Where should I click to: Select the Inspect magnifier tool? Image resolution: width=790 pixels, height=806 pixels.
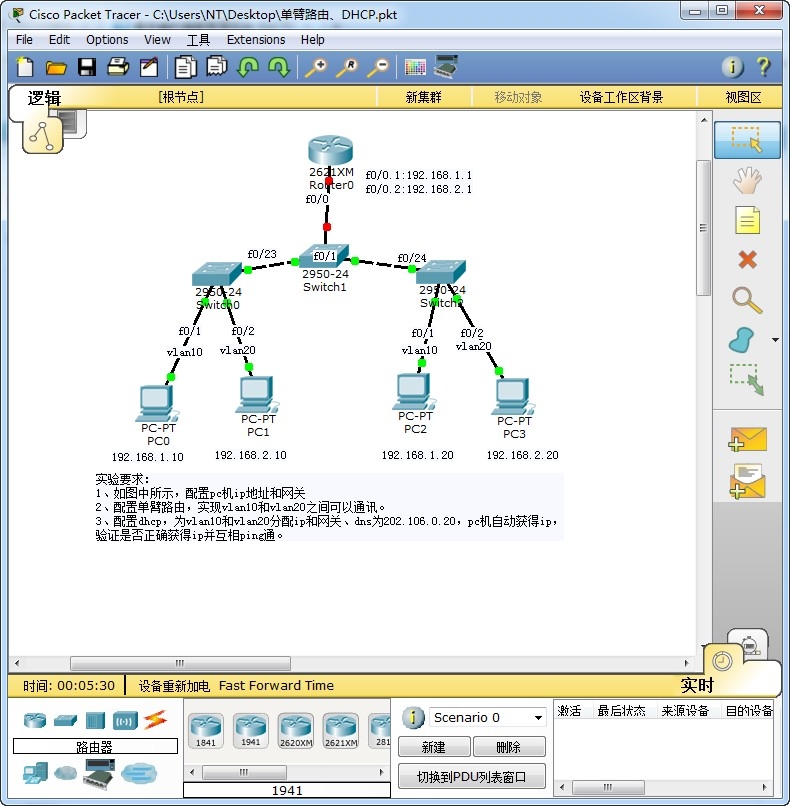point(747,300)
